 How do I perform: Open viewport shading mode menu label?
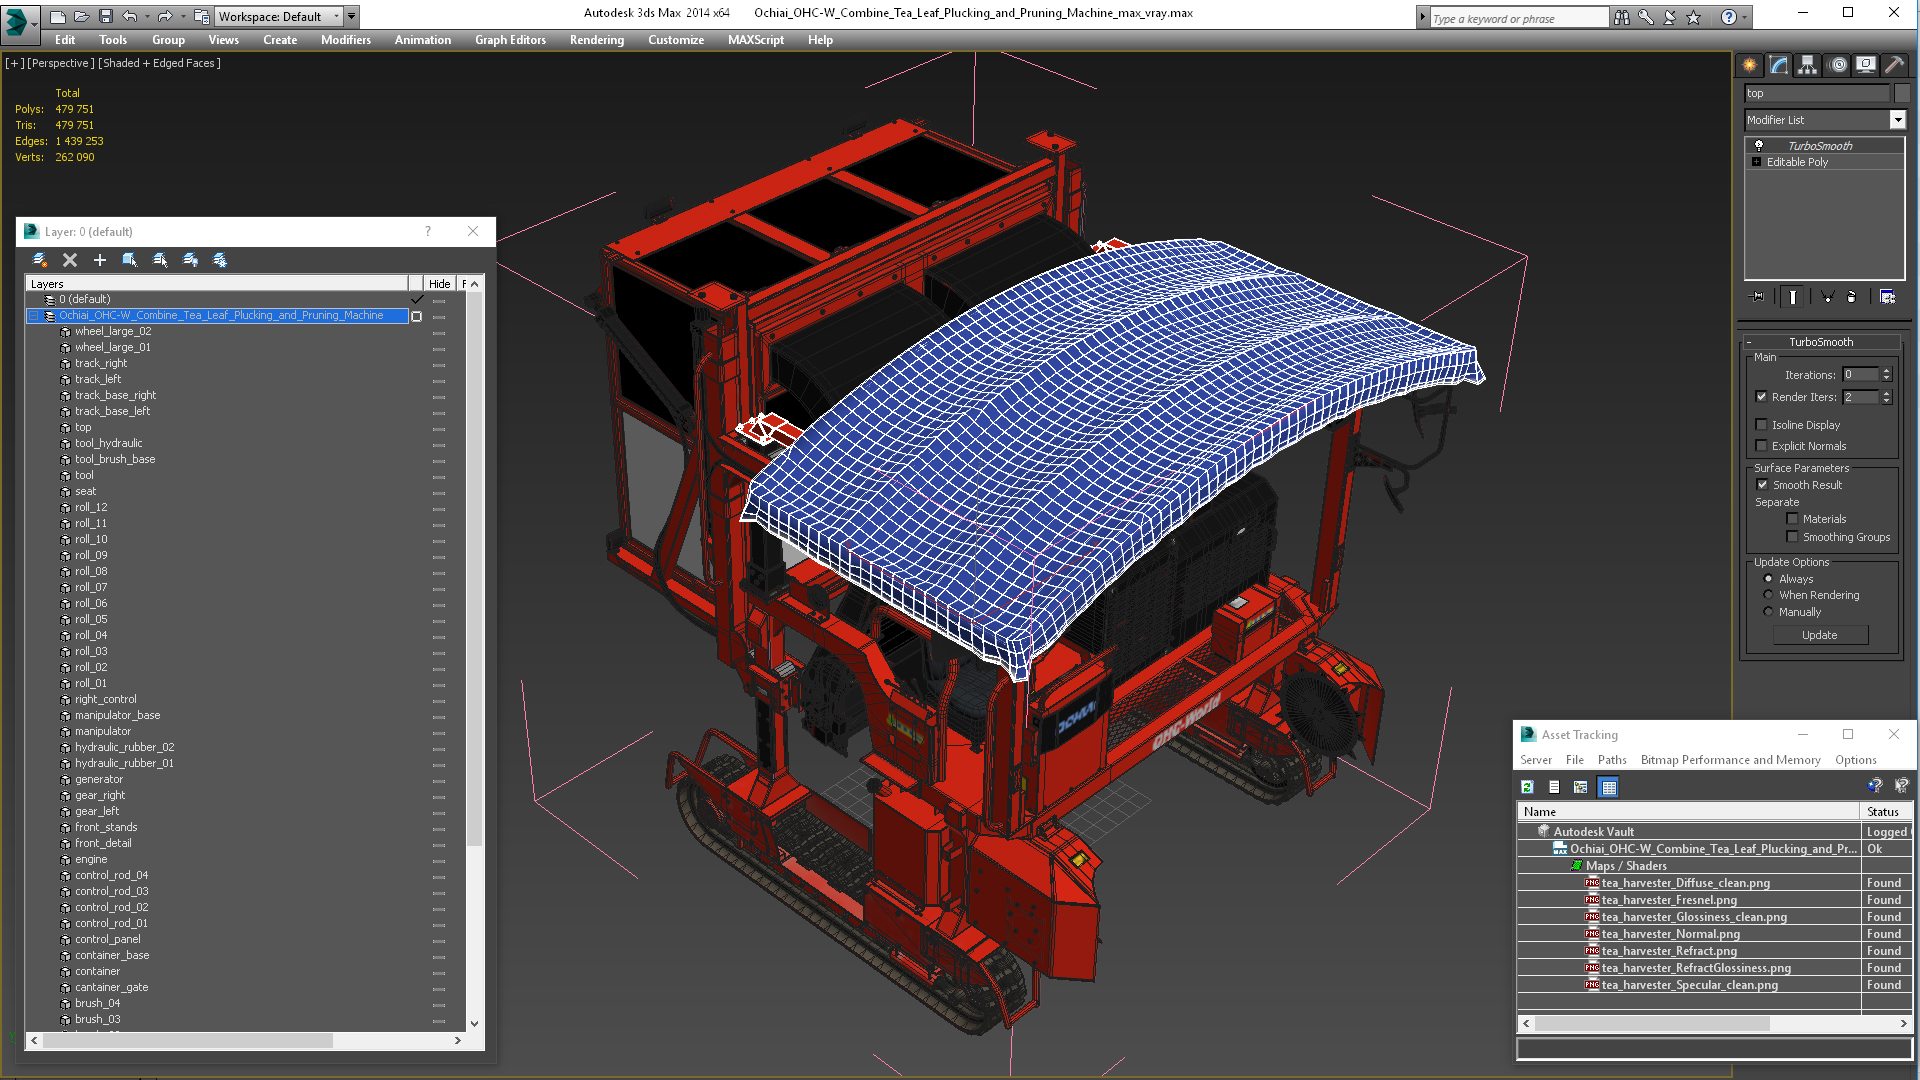[159, 63]
